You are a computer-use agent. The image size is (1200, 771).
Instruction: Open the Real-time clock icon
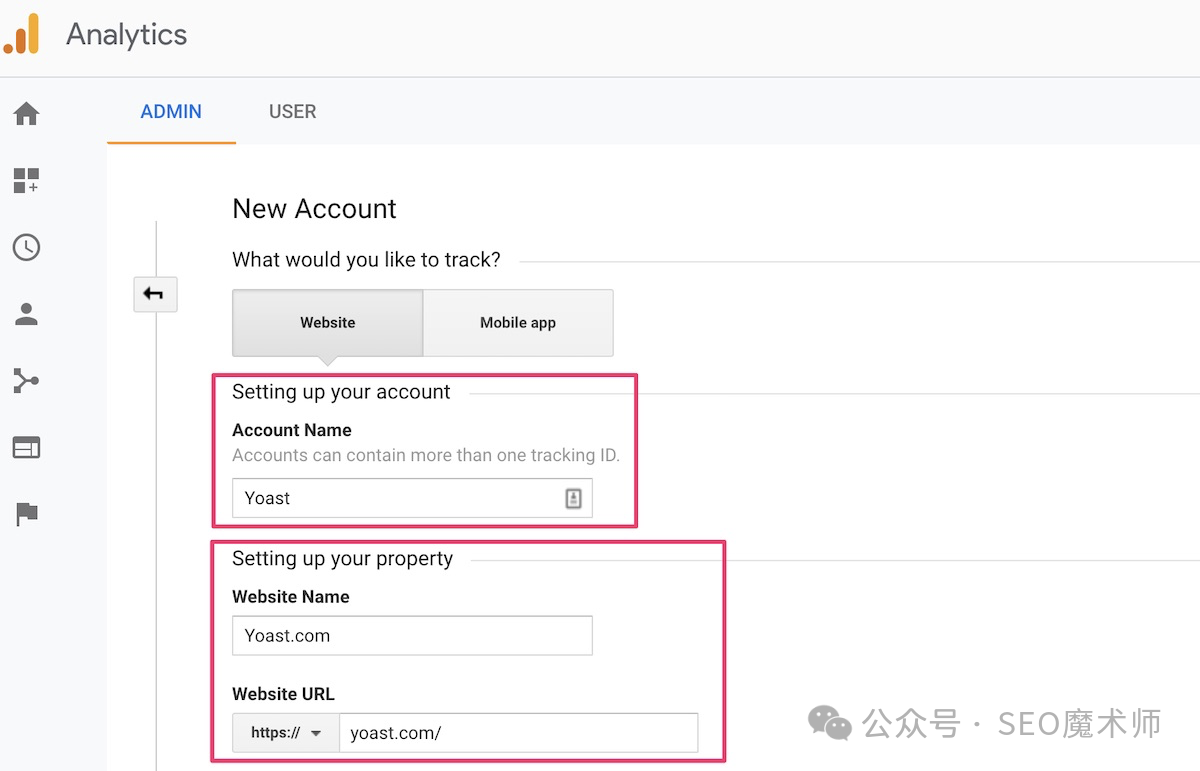point(26,247)
